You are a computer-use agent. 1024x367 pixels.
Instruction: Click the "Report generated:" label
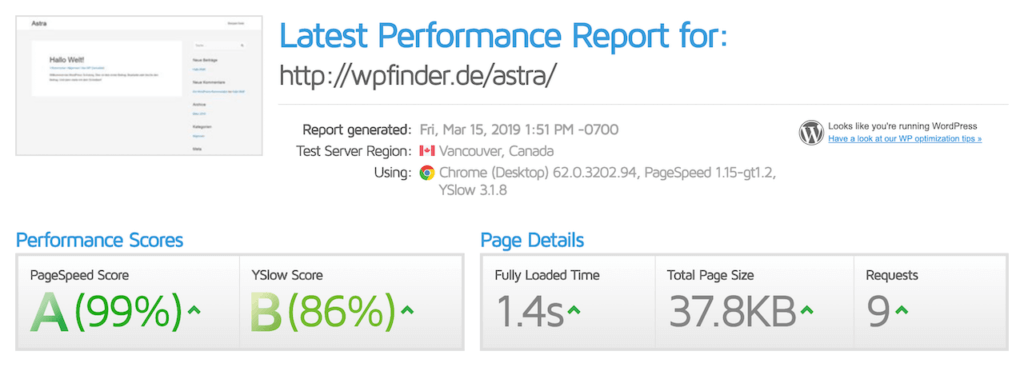[357, 129]
